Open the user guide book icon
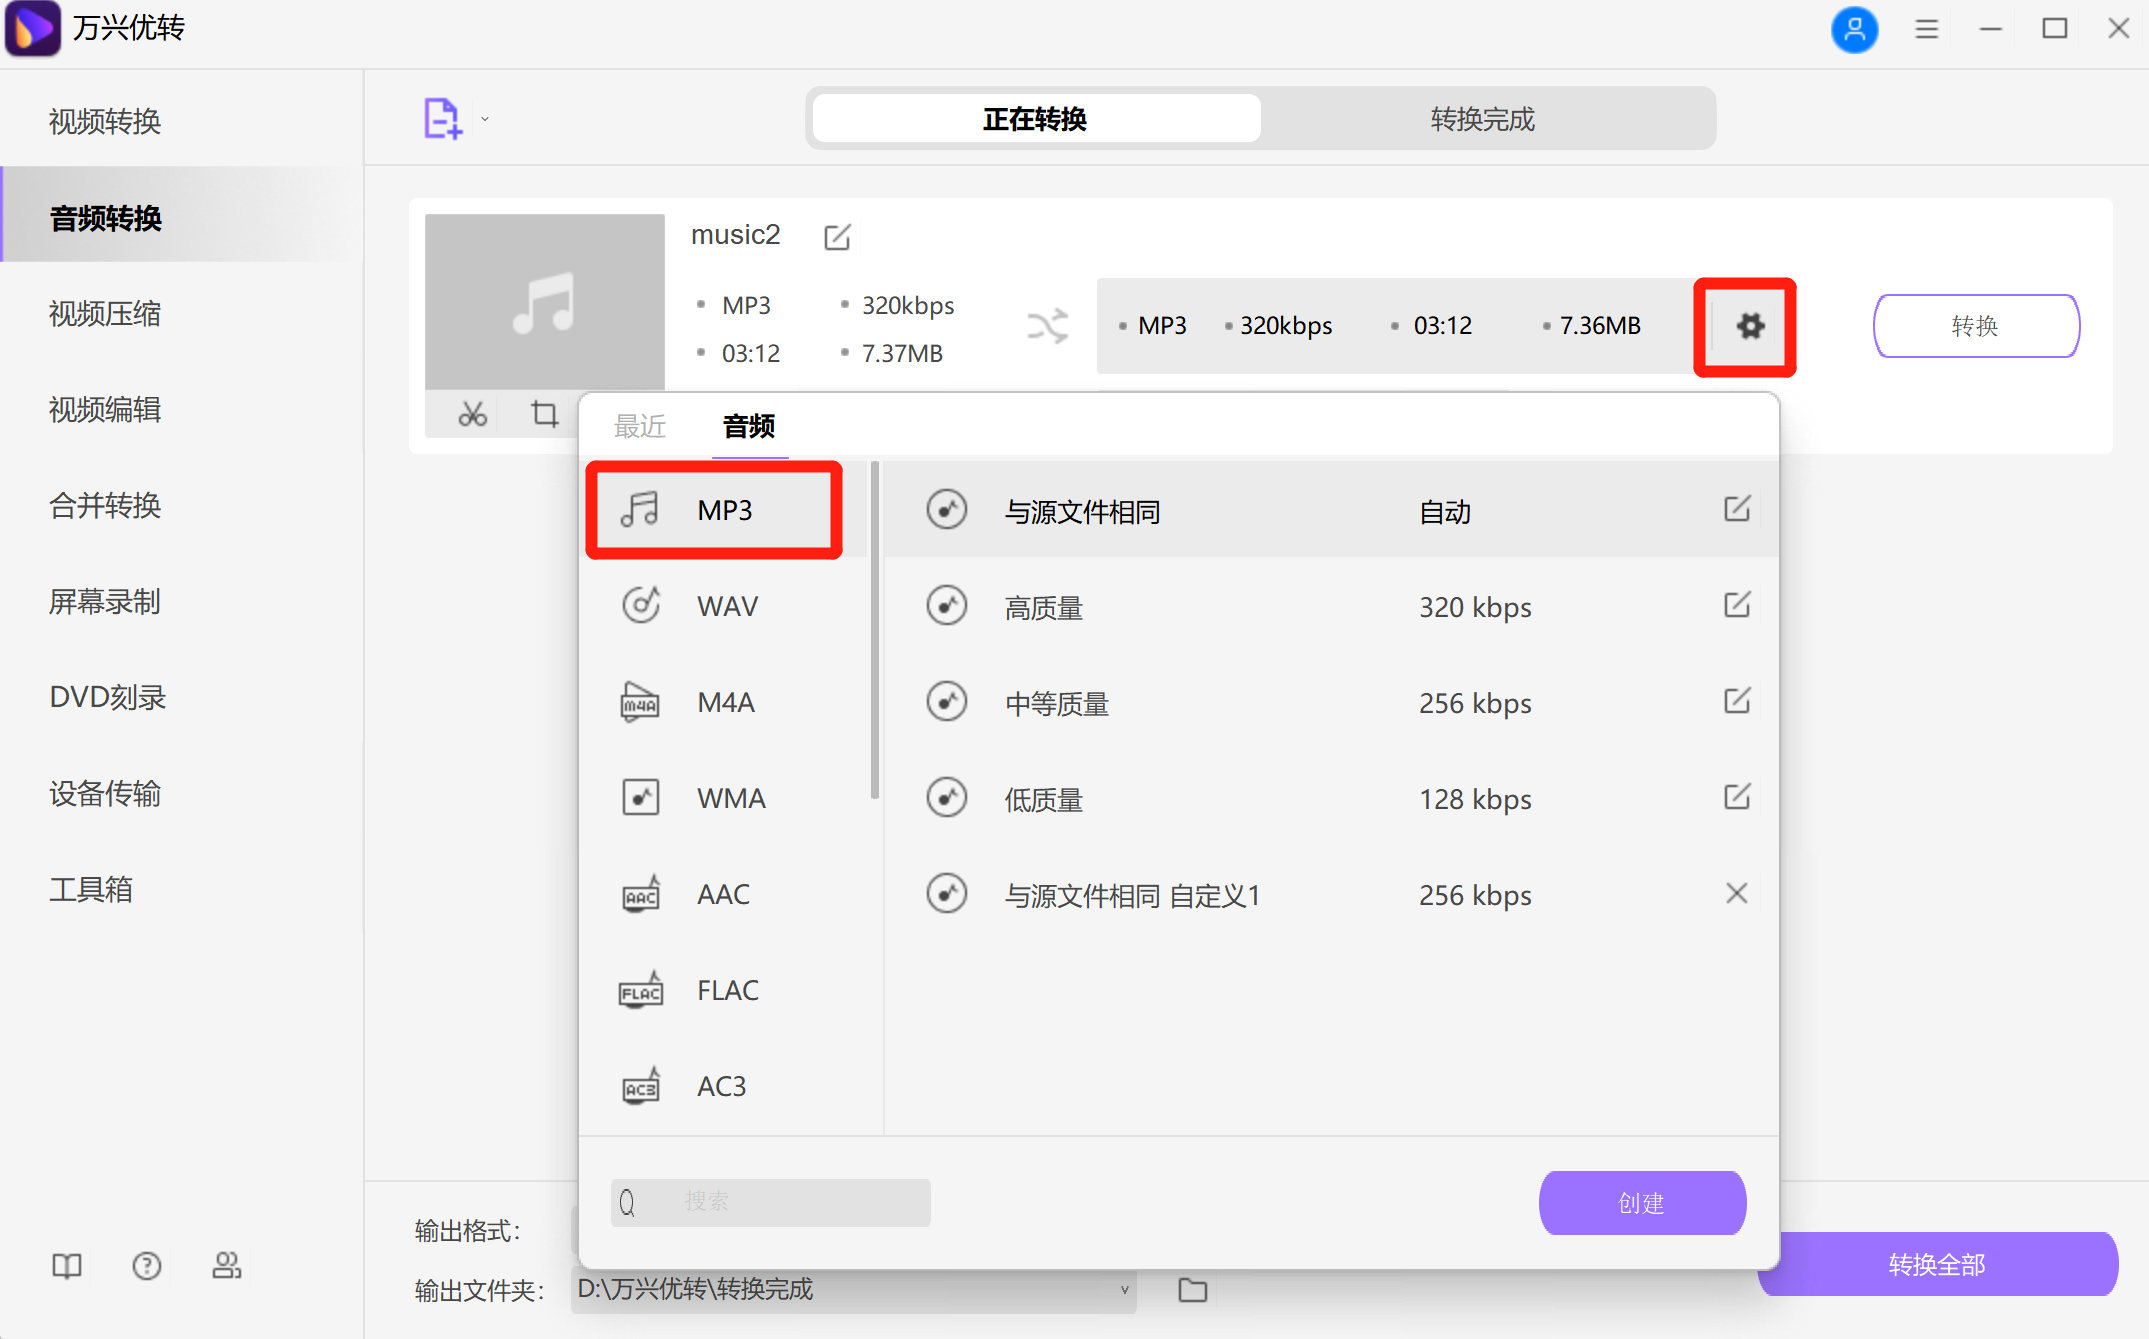Viewport: 2149px width, 1339px height. pos(65,1265)
